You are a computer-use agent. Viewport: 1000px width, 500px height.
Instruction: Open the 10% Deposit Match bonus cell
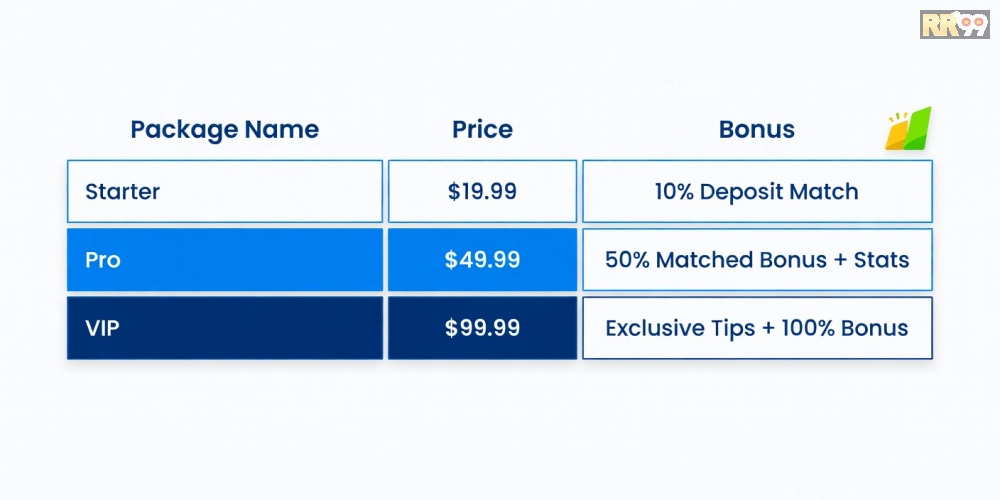pos(757,191)
